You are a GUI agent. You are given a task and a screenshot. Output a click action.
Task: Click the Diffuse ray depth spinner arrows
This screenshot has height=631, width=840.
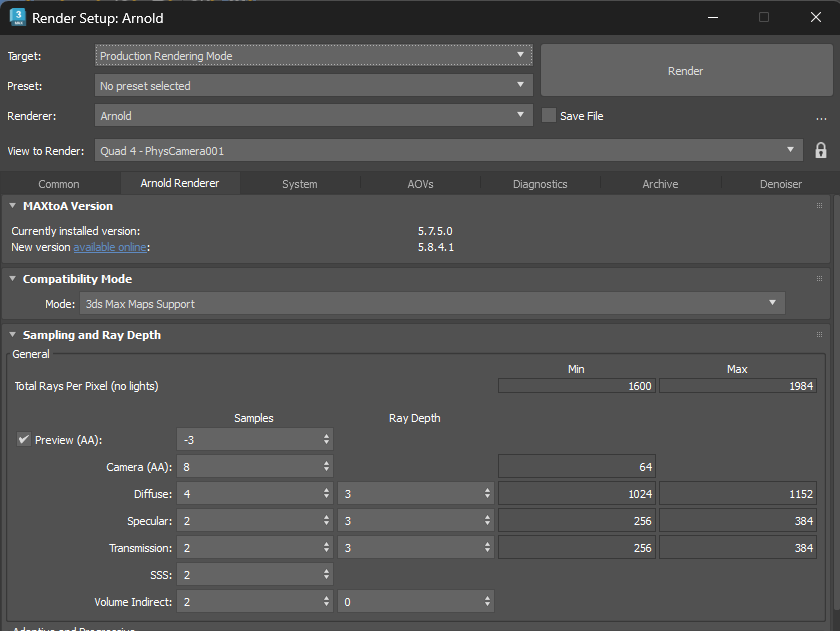coord(487,493)
